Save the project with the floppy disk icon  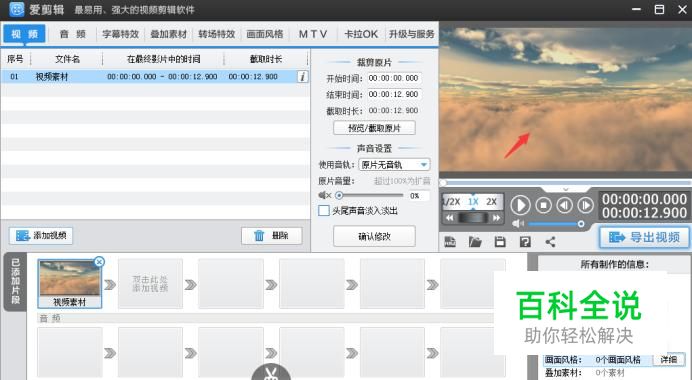[500, 241]
